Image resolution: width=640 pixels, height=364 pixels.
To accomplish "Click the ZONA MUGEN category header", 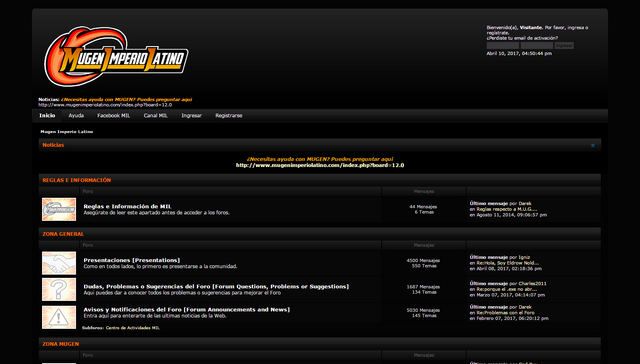I will click(x=61, y=344).
